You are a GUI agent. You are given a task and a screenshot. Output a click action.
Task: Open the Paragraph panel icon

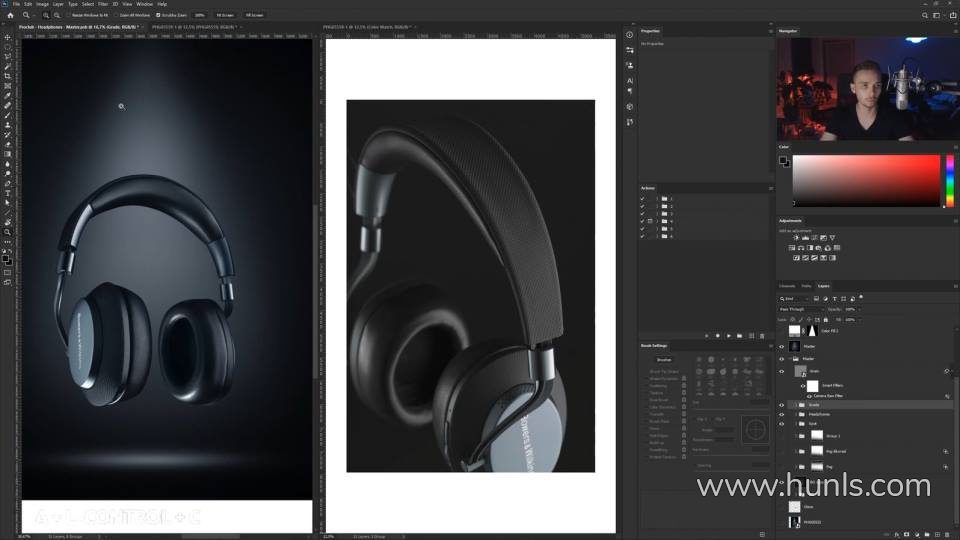tap(629, 91)
